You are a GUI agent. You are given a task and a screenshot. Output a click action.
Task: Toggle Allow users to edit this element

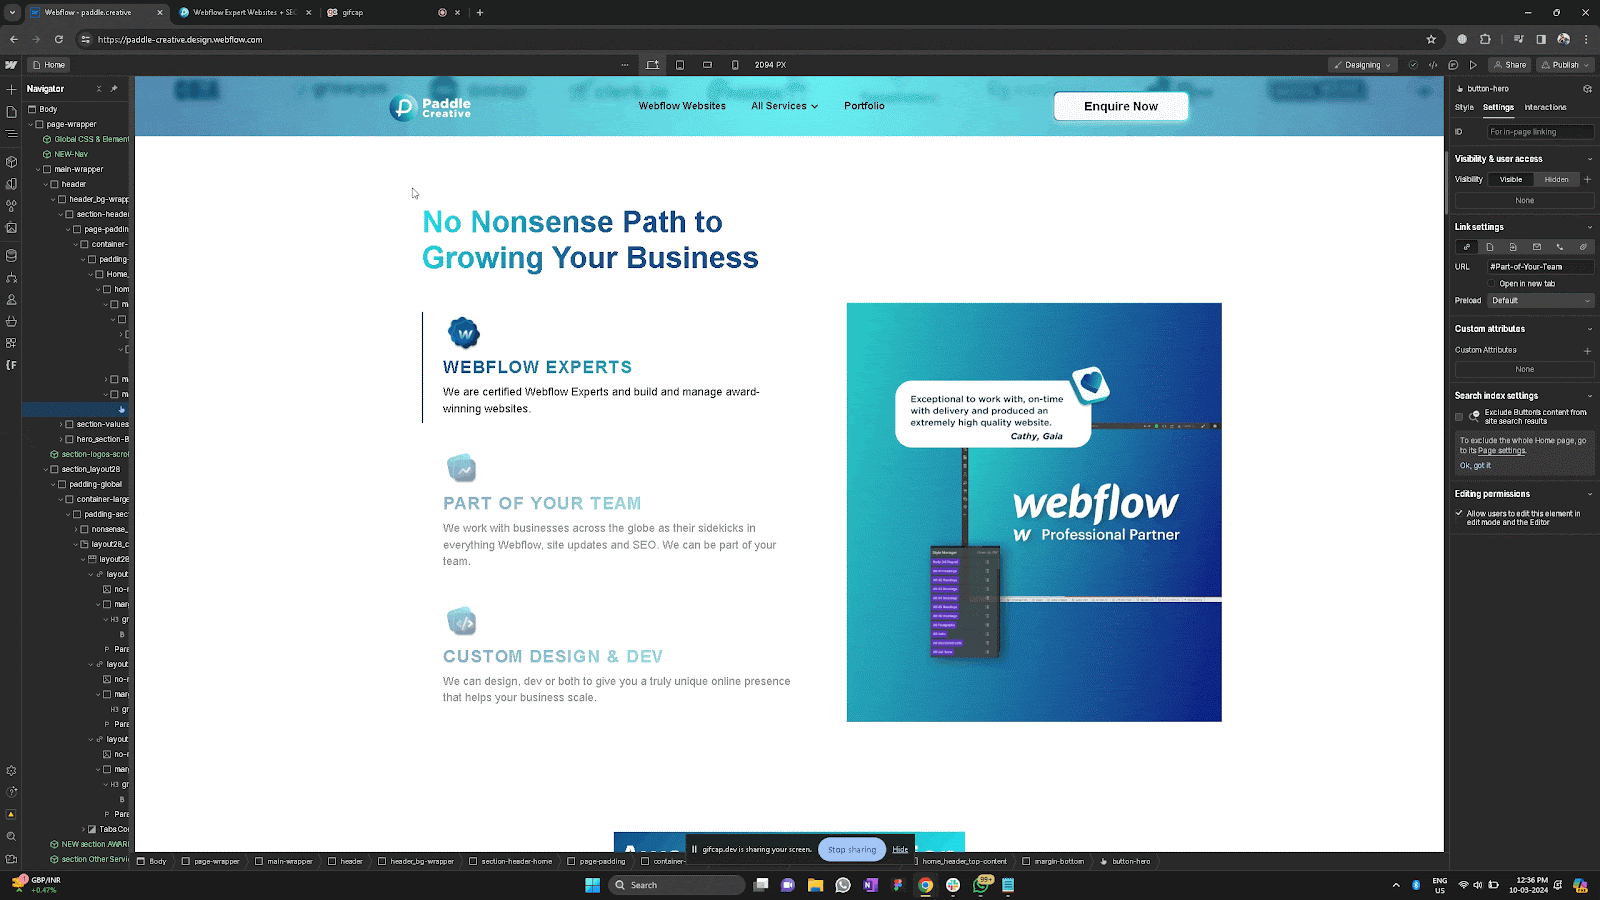(1459, 513)
